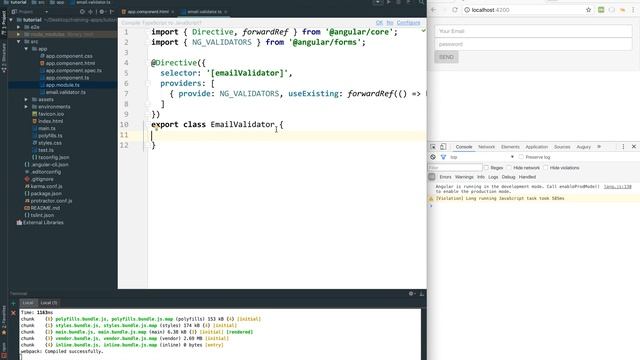Bookmark page with the star icon

[x=588, y=10]
